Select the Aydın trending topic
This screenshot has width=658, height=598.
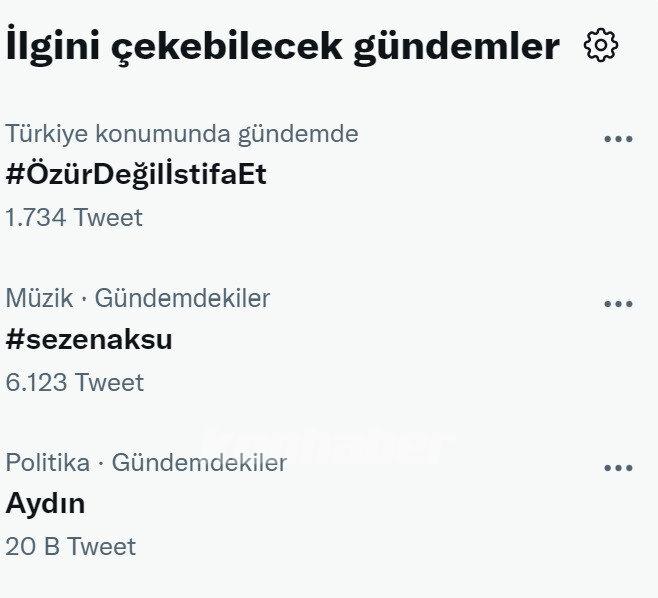pos(45,504)
